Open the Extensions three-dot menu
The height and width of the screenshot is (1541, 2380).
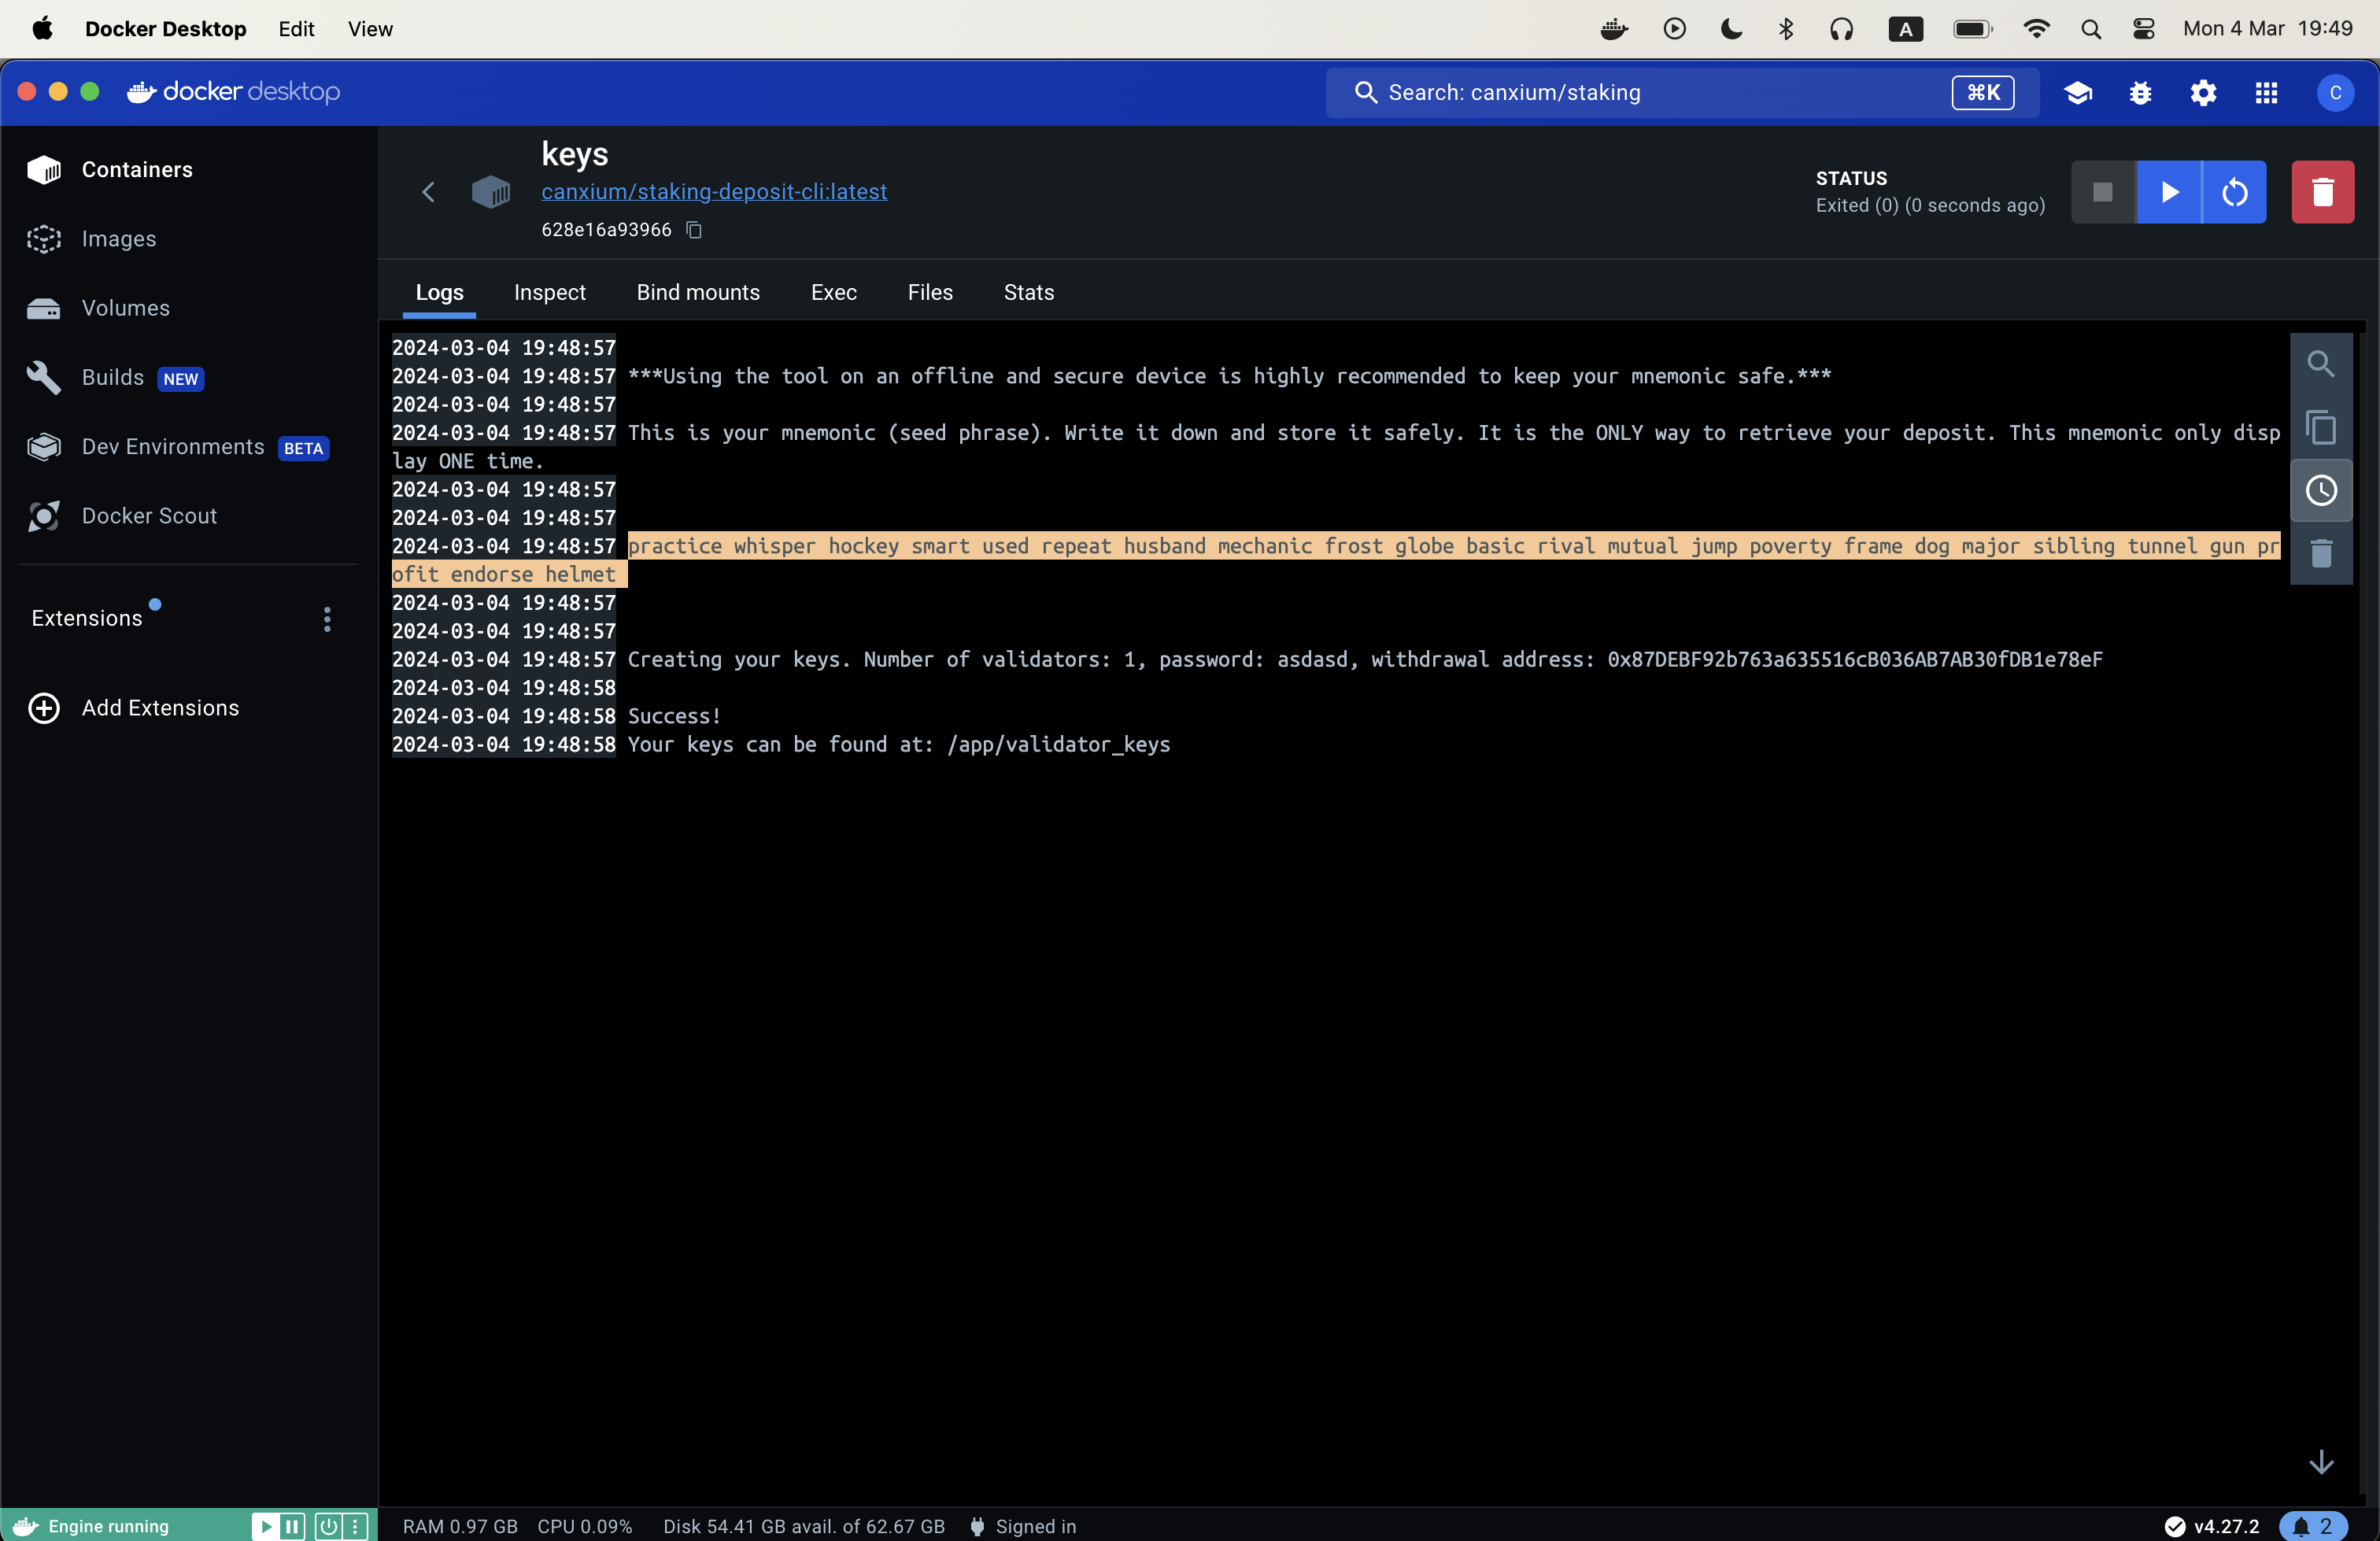pos(326,620)
